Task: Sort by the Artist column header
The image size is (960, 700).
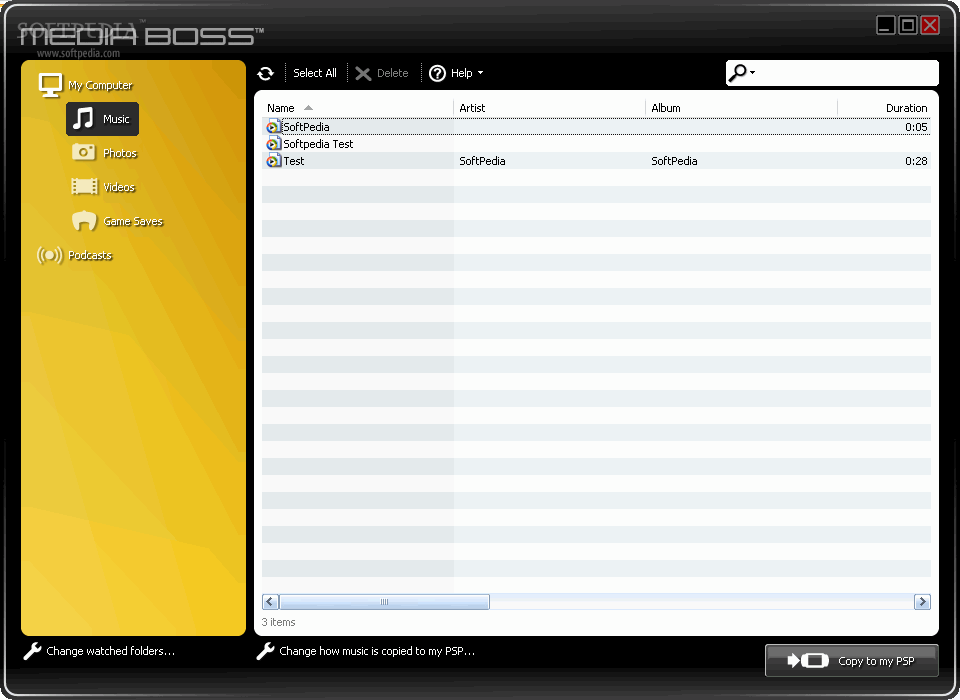Action: click(x=549, y=108)
